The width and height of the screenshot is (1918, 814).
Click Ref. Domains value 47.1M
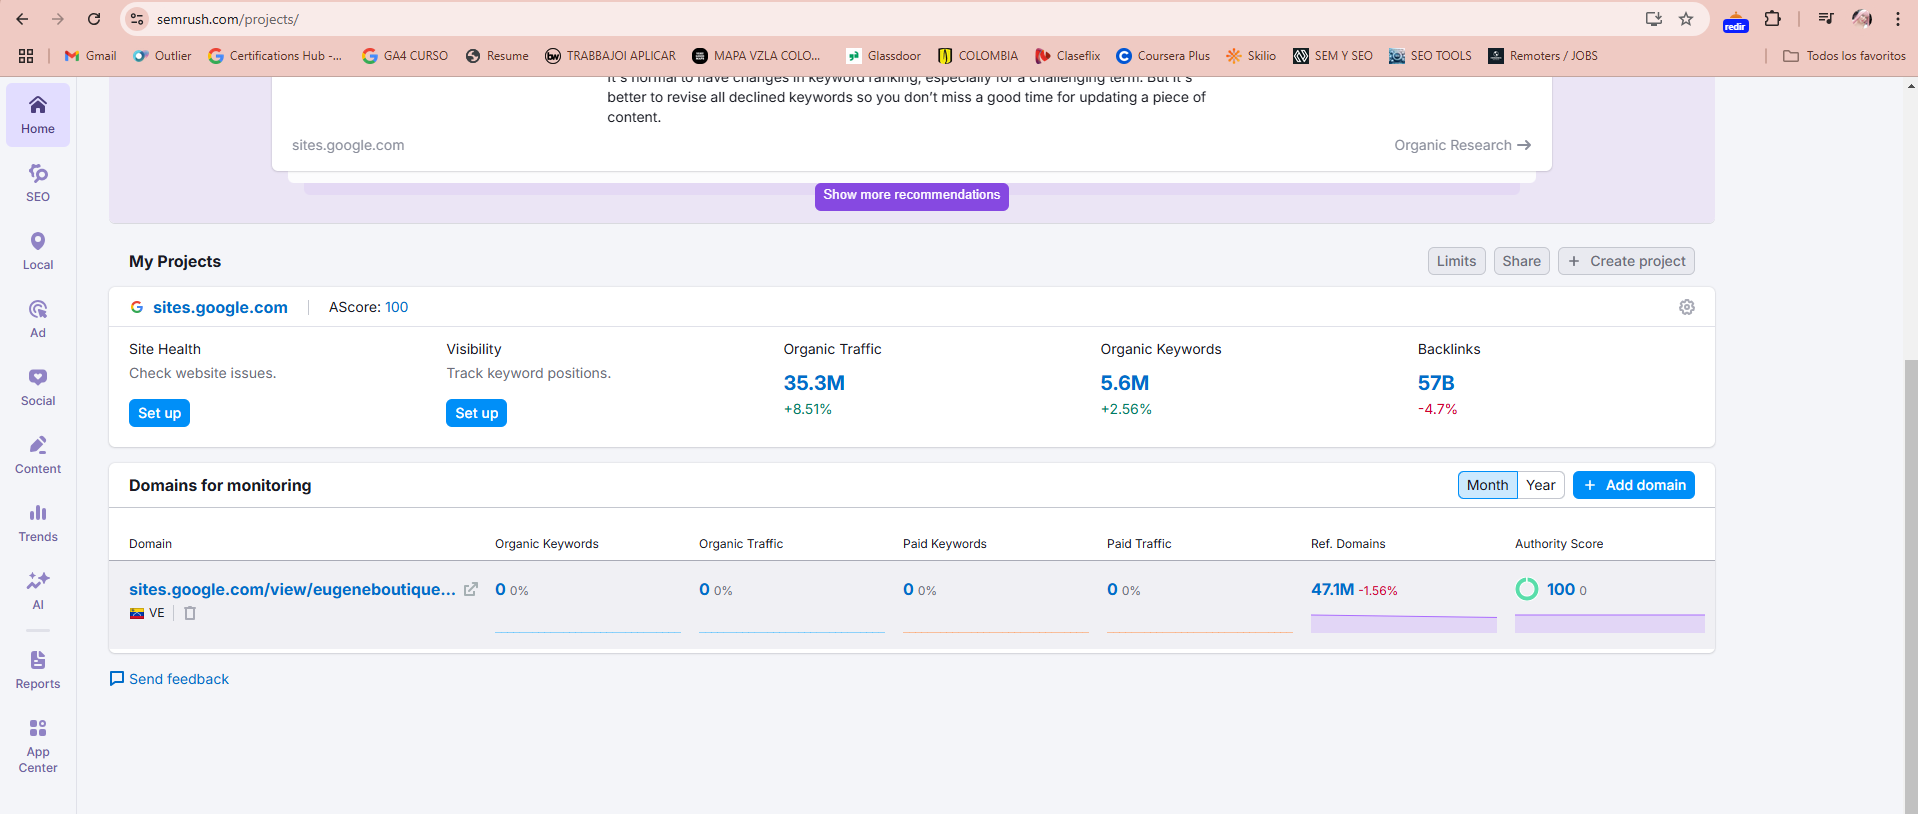1332,589
